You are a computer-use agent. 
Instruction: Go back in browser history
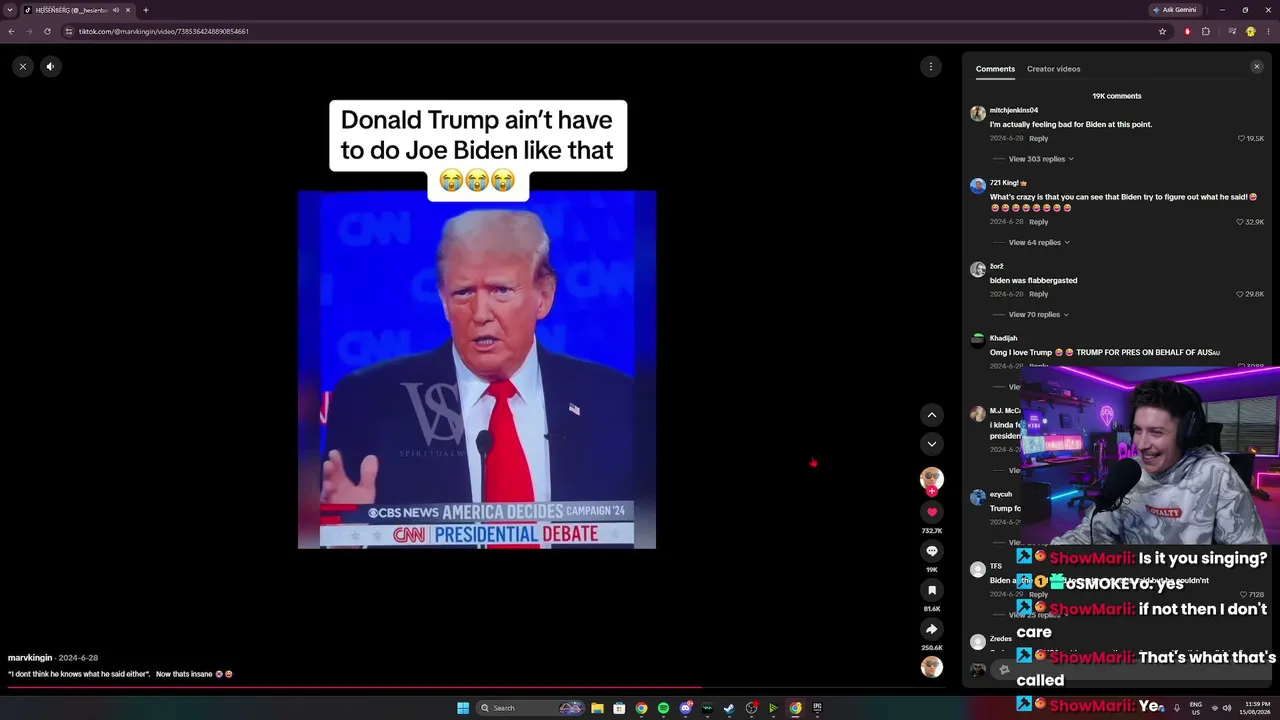click(x=11, y=31)
